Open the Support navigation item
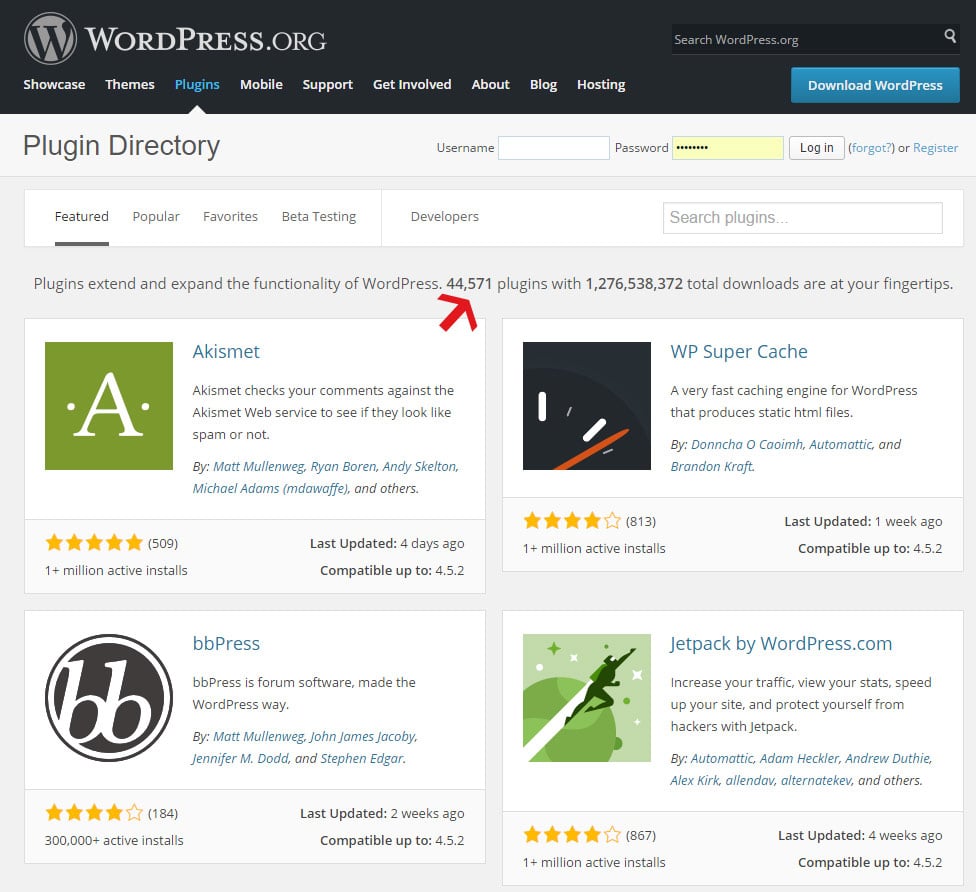 click(x=327, y=85)
